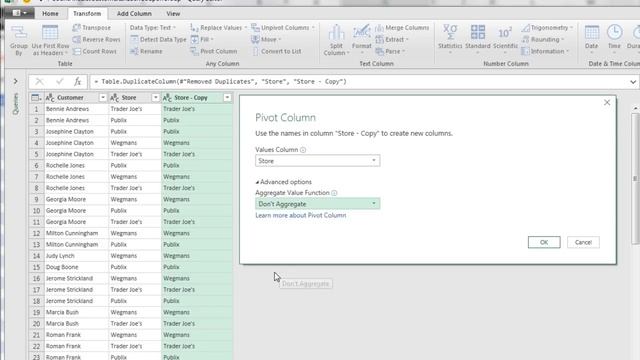
Task: Expand the formula bar
Action: point(633,82)
